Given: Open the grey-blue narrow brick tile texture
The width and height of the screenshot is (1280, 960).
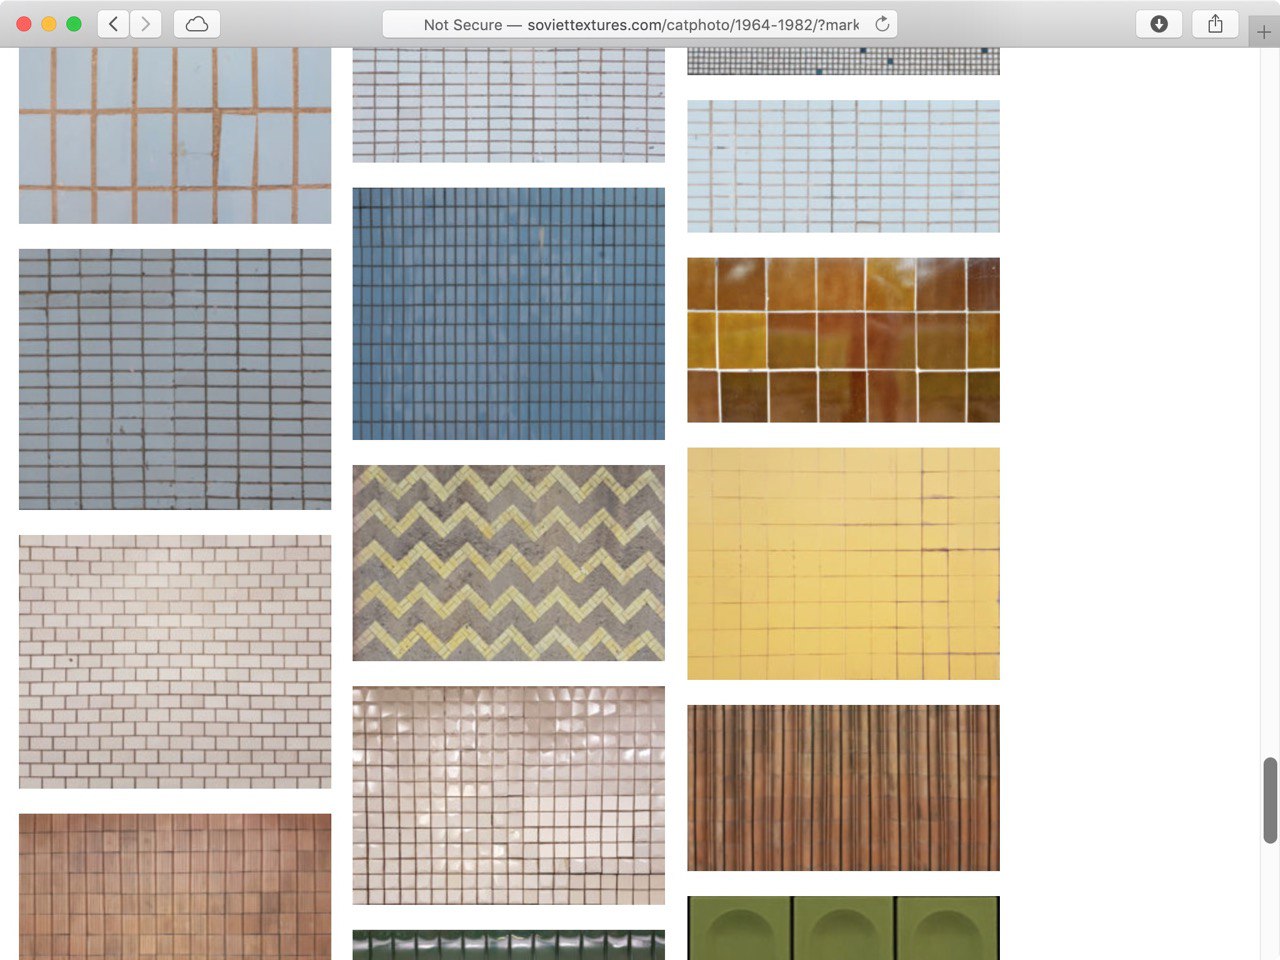Looking at the screenshot, I should pos(175,379).
